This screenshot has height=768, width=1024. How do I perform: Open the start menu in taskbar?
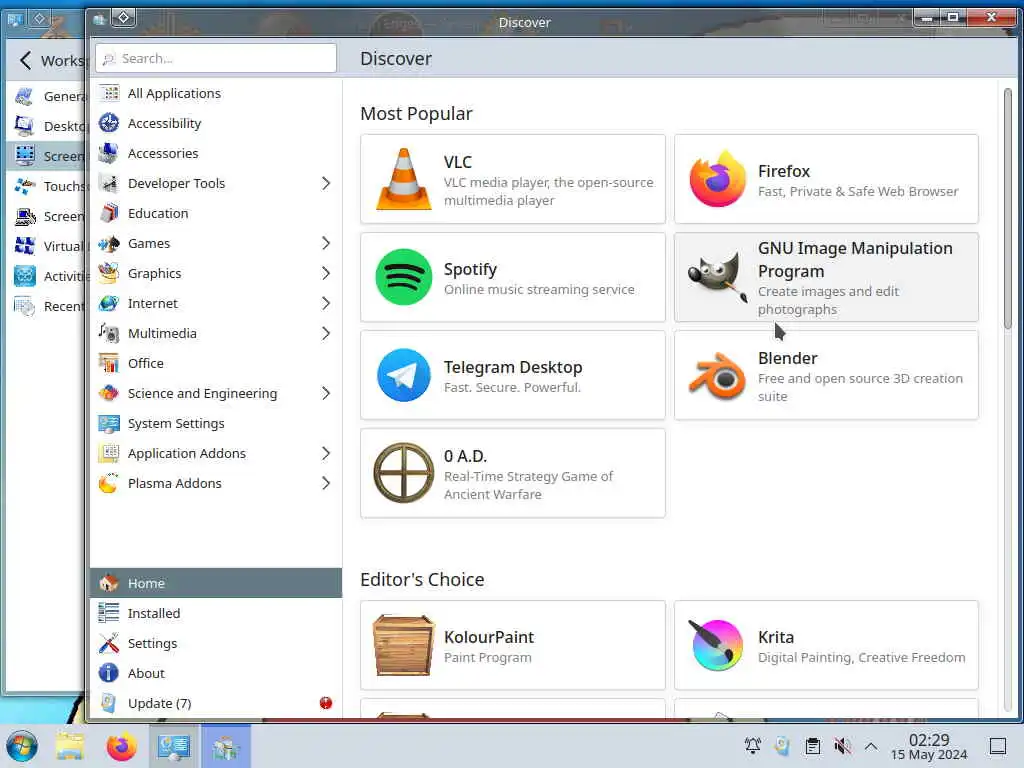(x=22, y=746)
